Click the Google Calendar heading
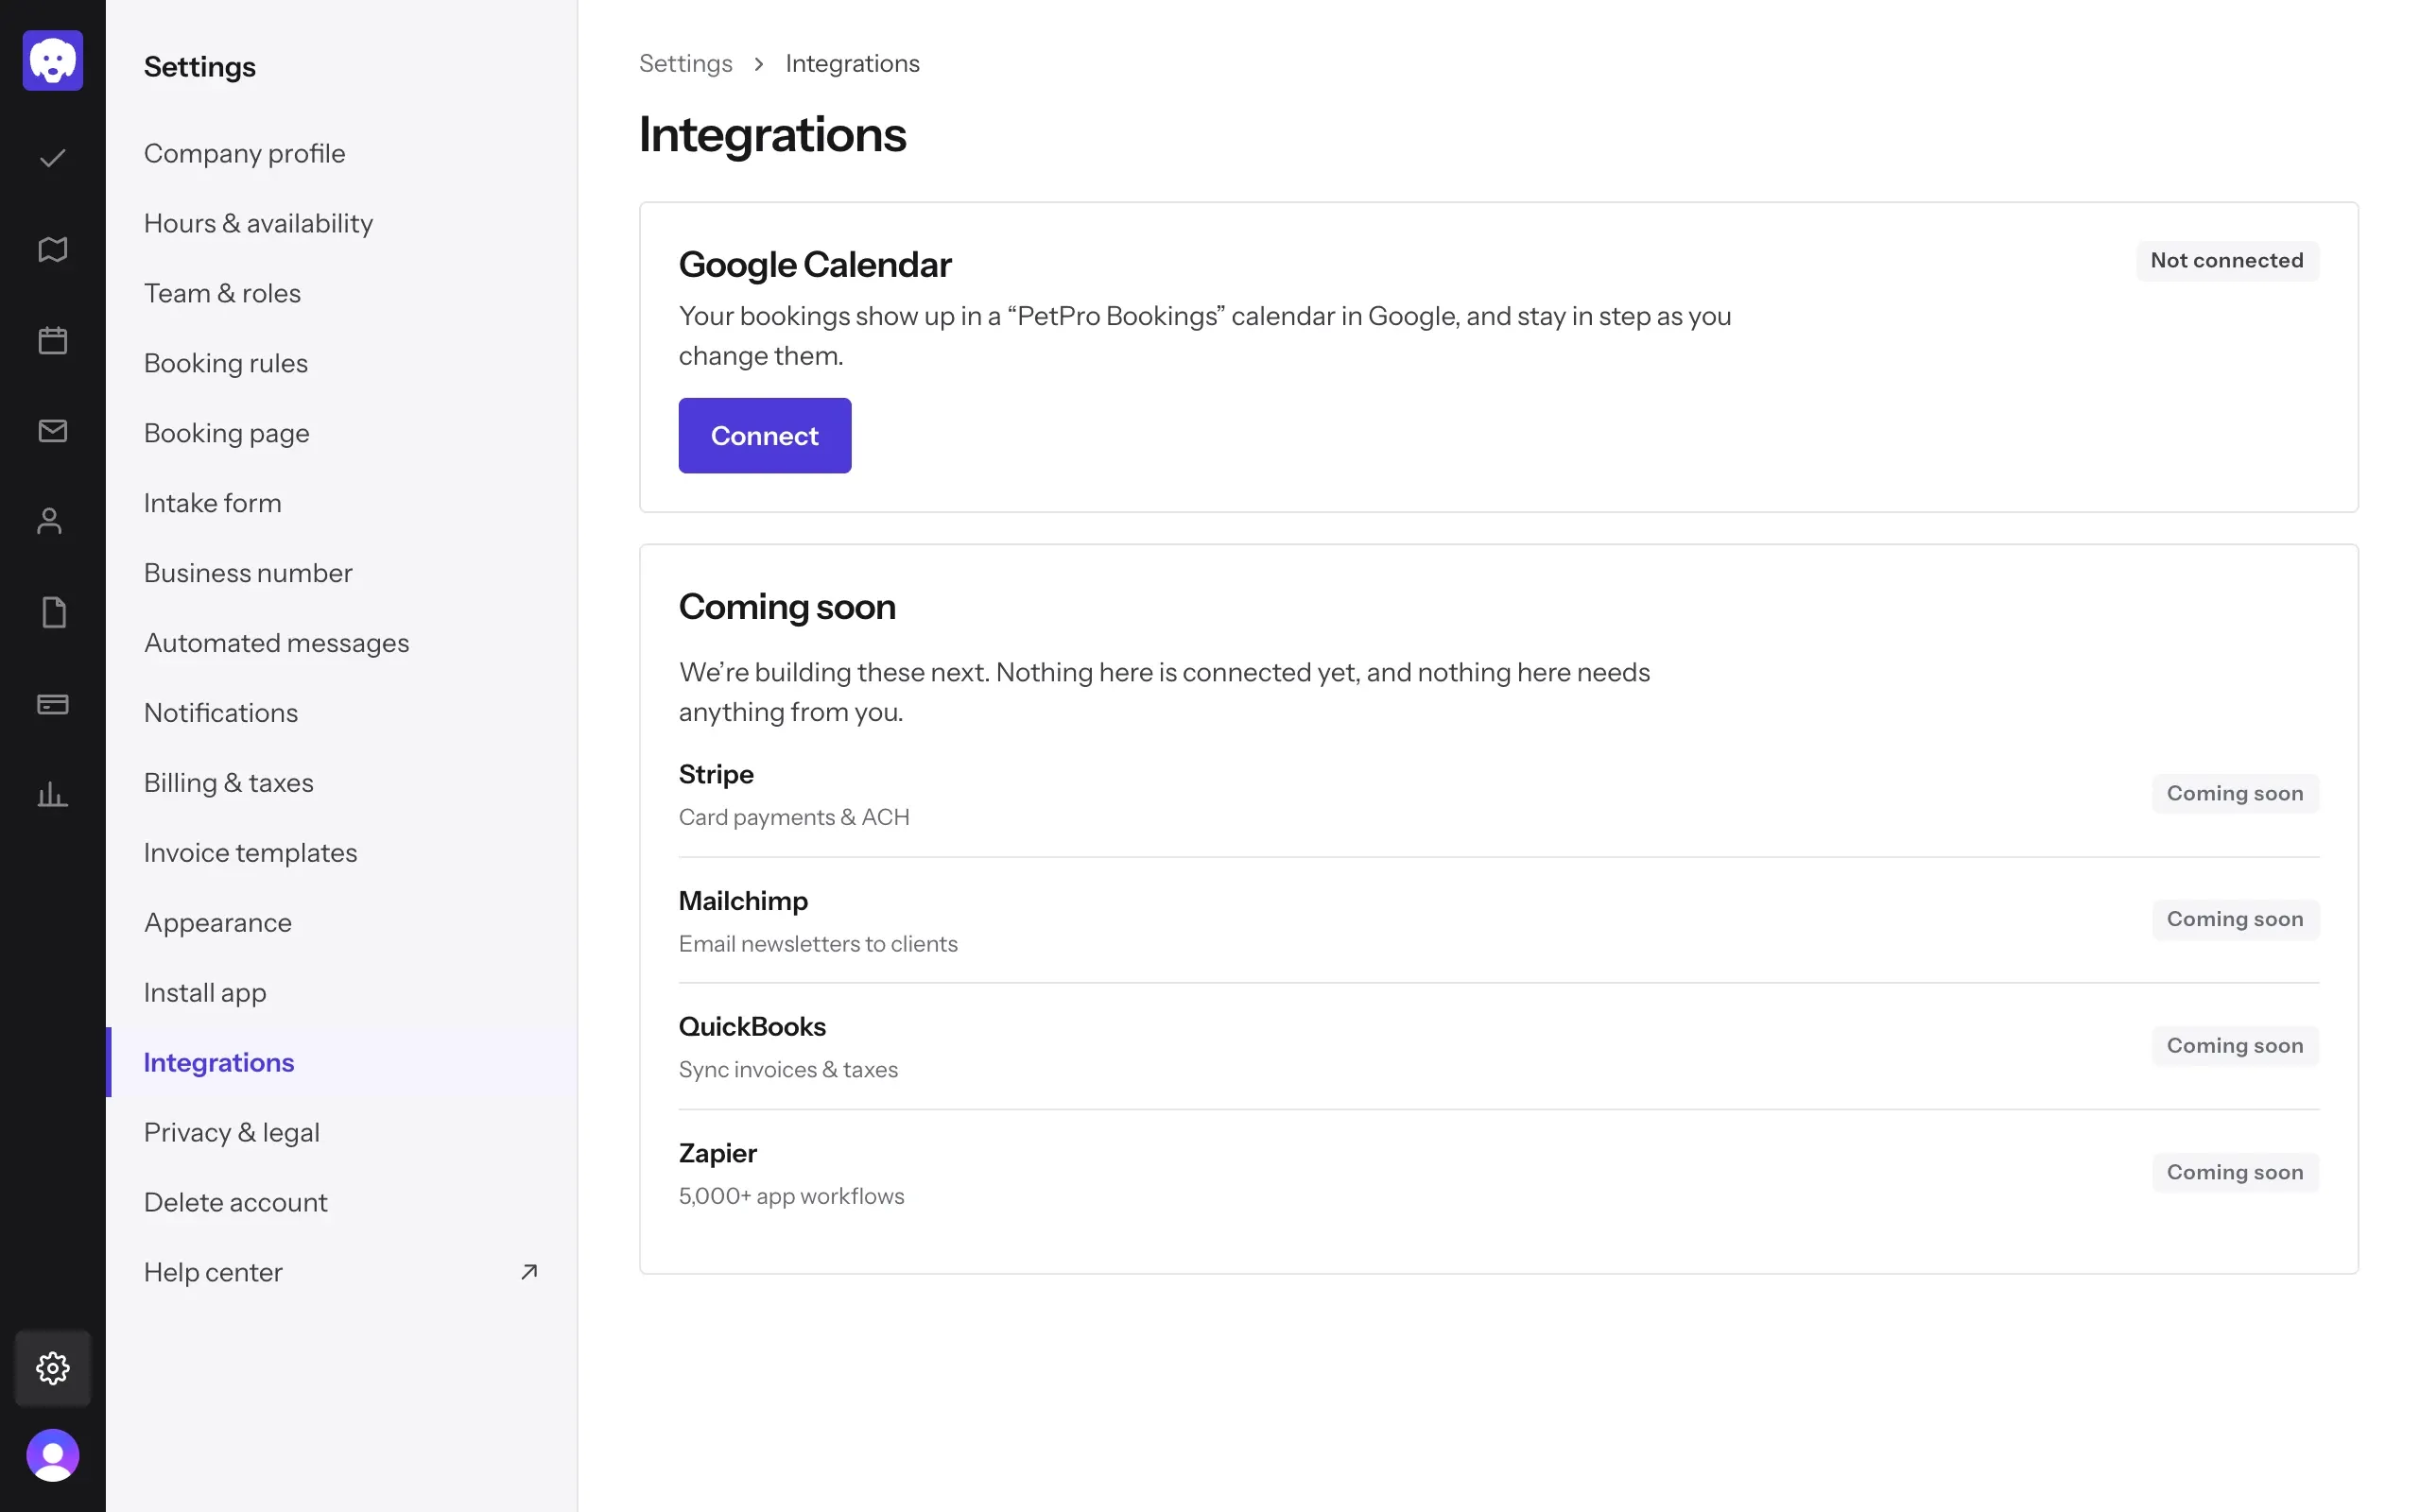 coord(815,265)
